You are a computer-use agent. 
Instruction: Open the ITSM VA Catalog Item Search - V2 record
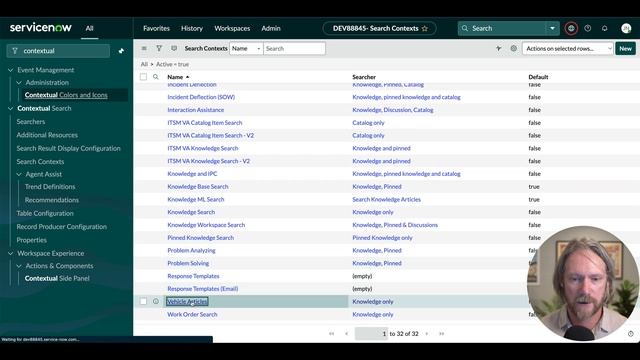click(x=211, y=136)
